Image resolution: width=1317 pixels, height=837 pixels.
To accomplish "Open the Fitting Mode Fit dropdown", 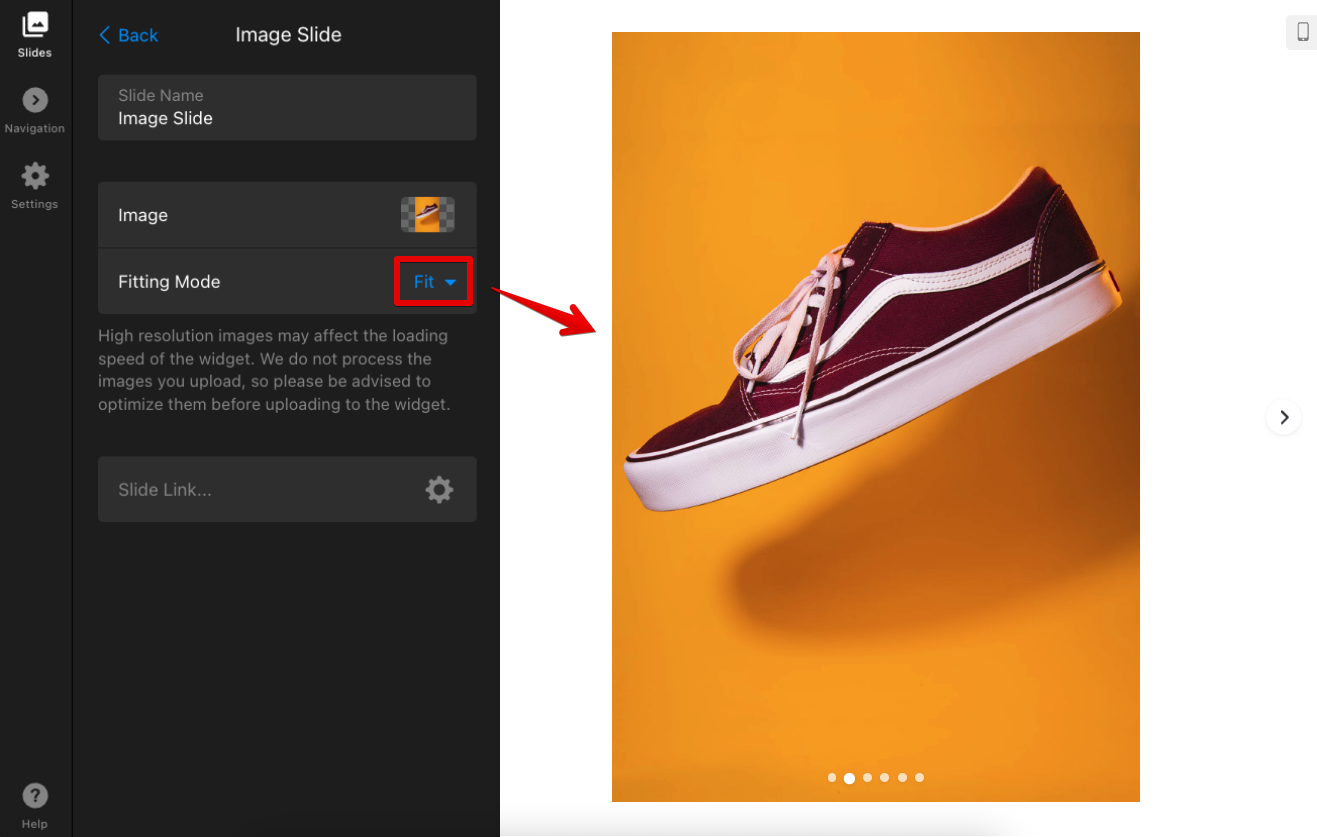I will [x=434, y=282].
